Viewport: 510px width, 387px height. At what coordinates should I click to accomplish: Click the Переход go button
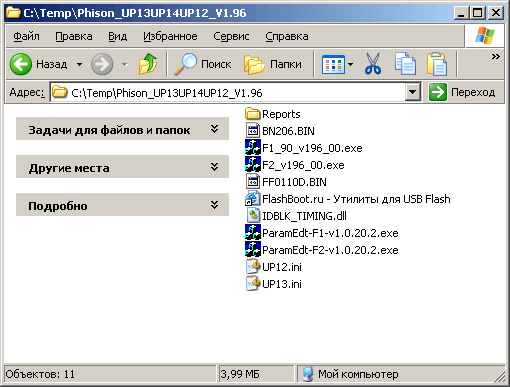coord(462,92)
